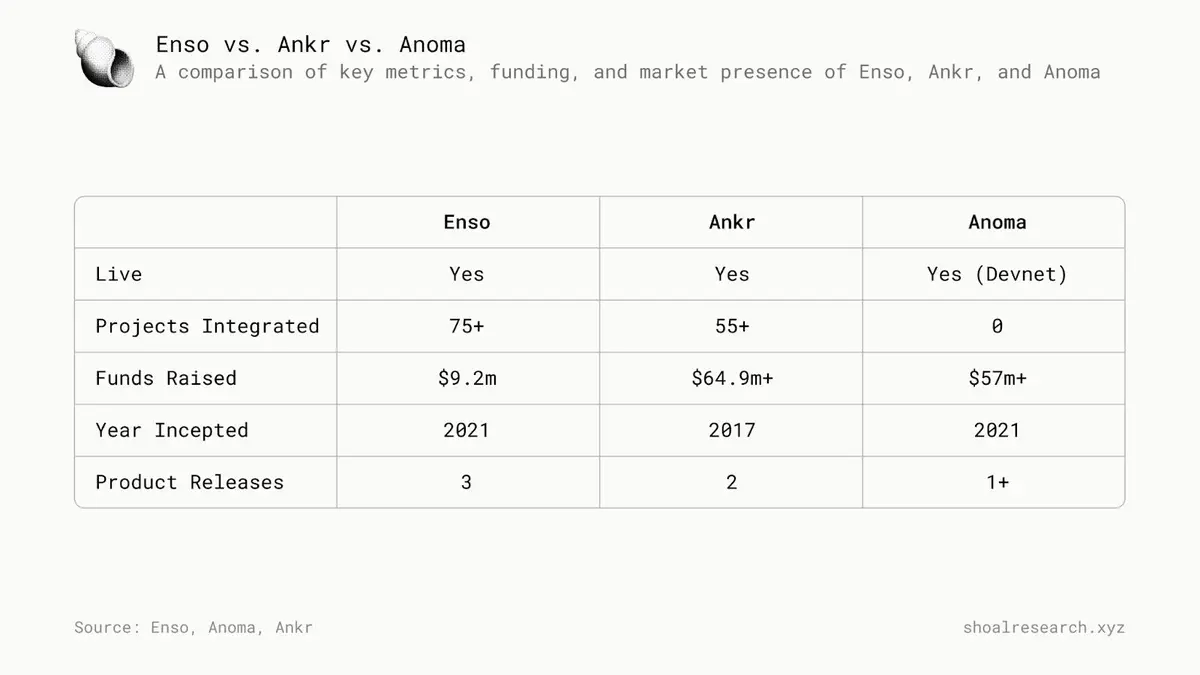Click the Year Incepted row label
This screenshot has width=1200, height=675.
pos(172,430)
